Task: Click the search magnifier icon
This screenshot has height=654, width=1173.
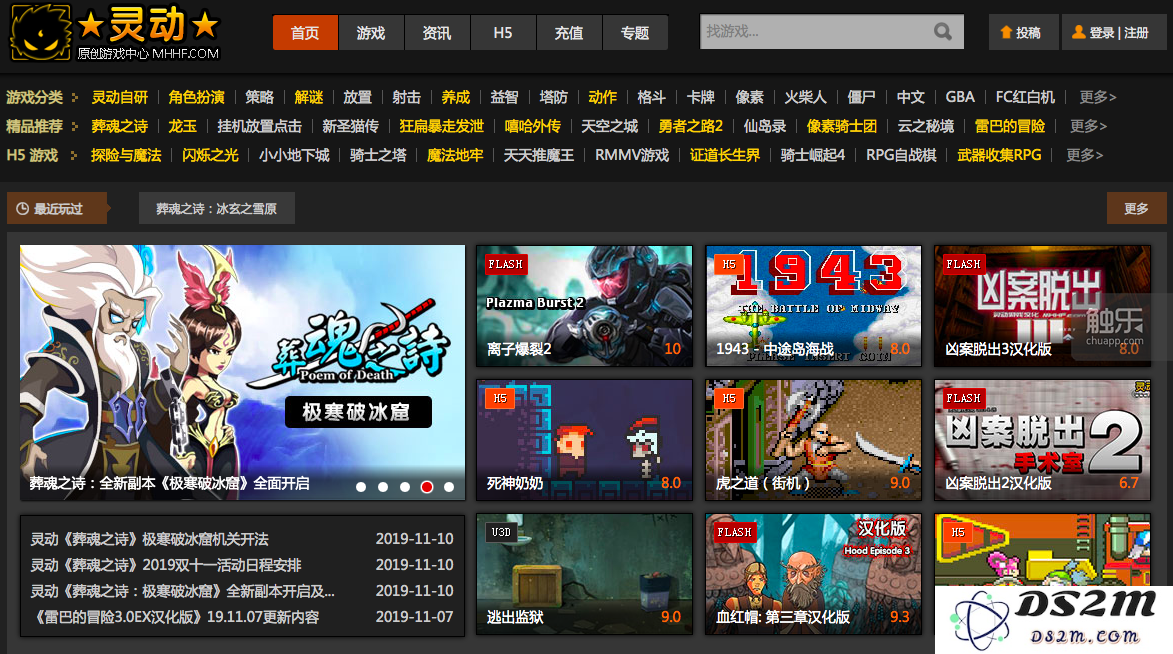Action: 943,32
